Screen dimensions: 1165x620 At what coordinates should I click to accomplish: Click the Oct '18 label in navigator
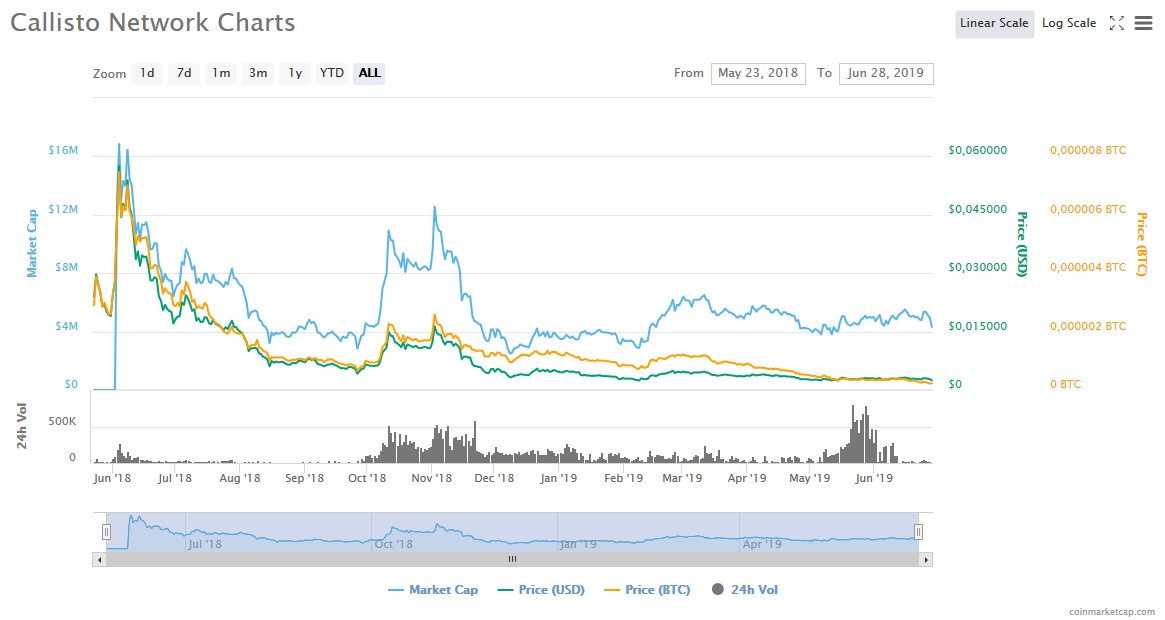(x=394, y=544)
